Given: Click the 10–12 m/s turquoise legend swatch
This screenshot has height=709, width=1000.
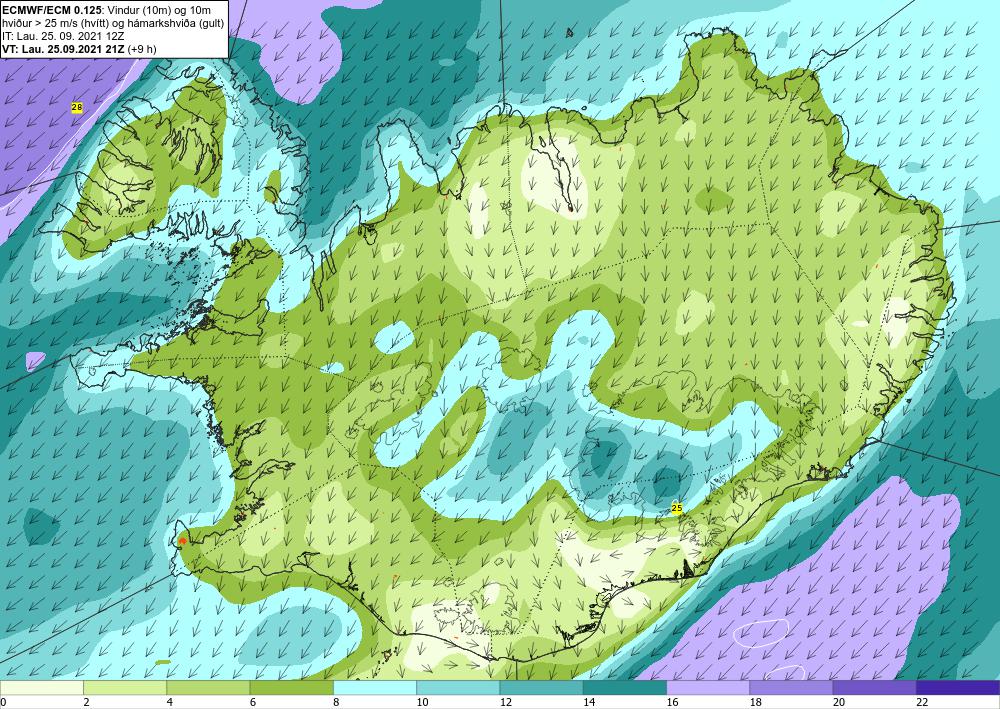Looking at the screenshot, I should coord(458,688).
